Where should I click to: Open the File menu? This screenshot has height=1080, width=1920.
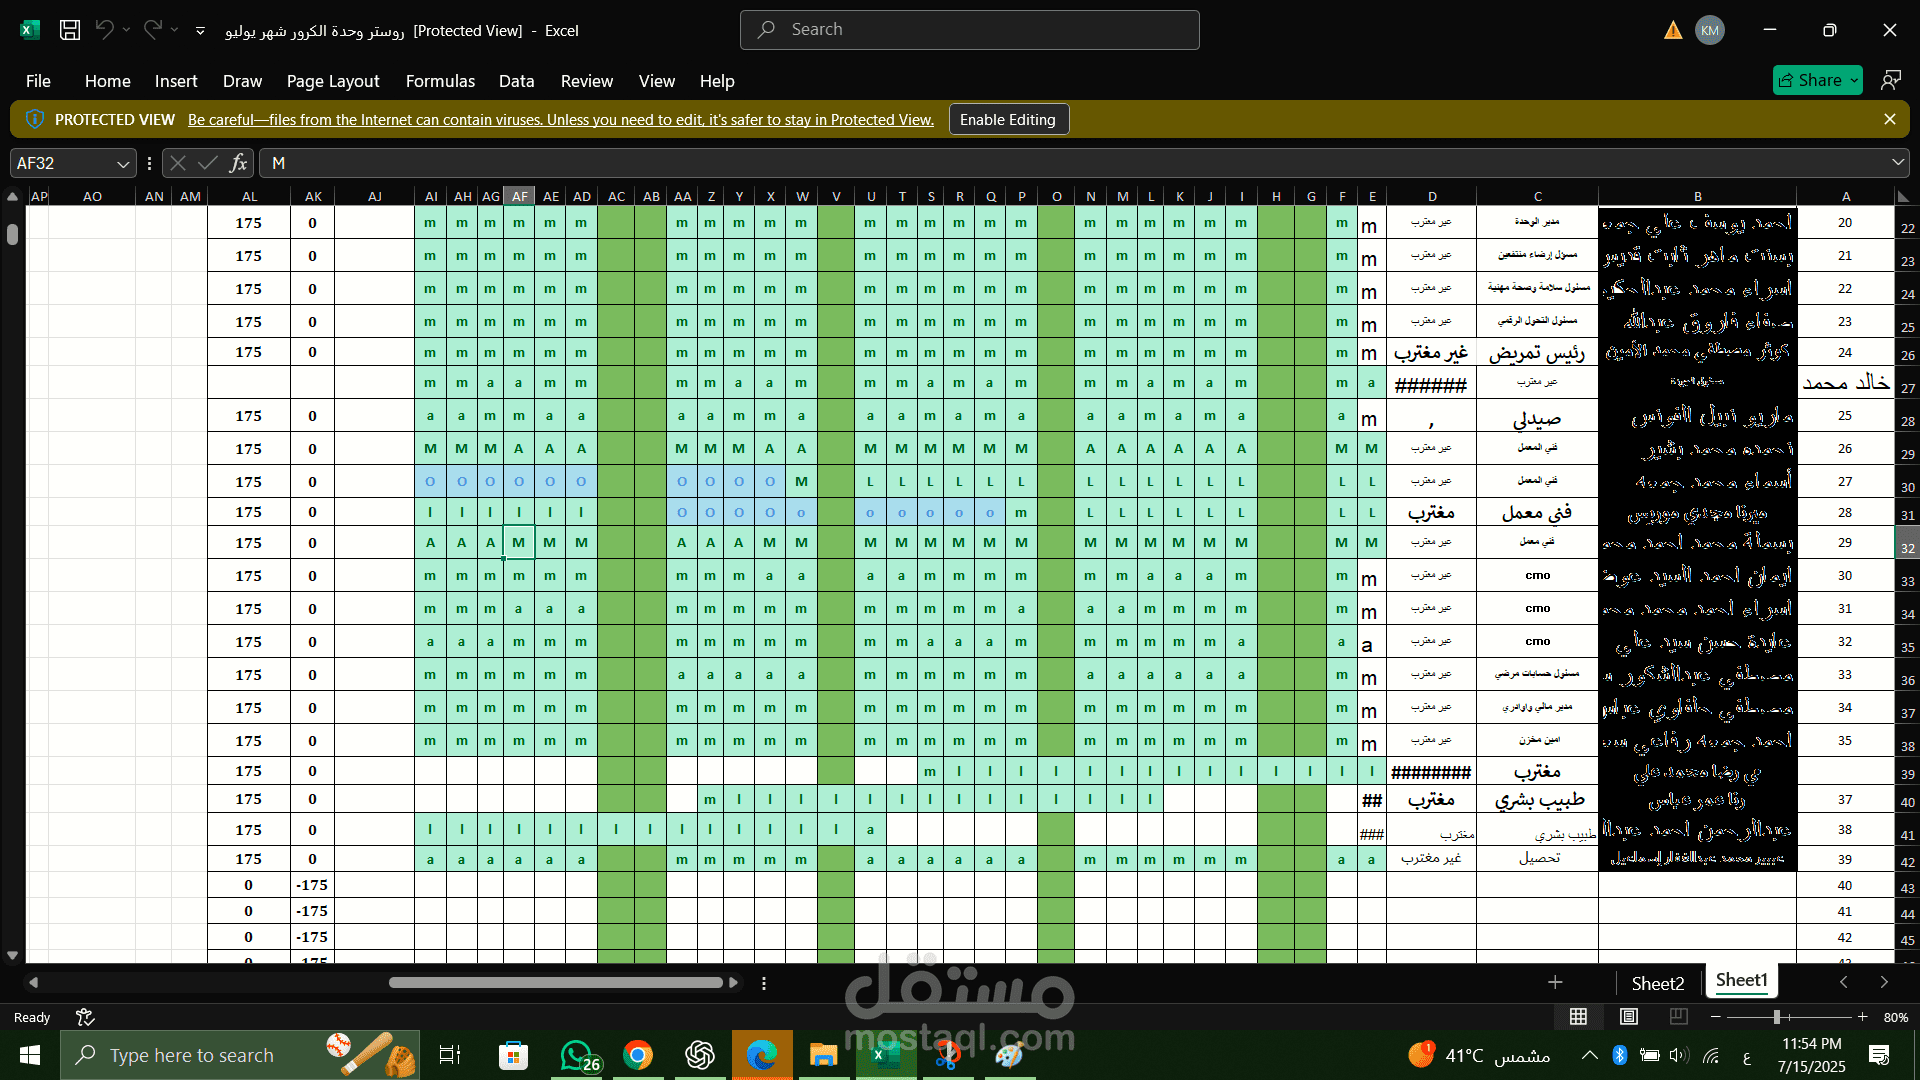click(38, 81)
